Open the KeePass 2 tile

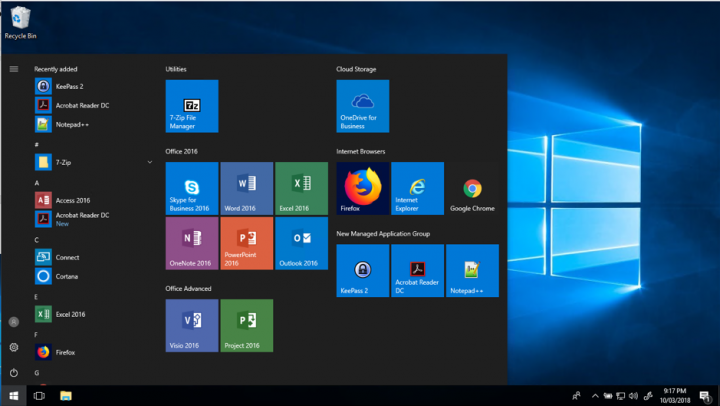pos(363,270)
